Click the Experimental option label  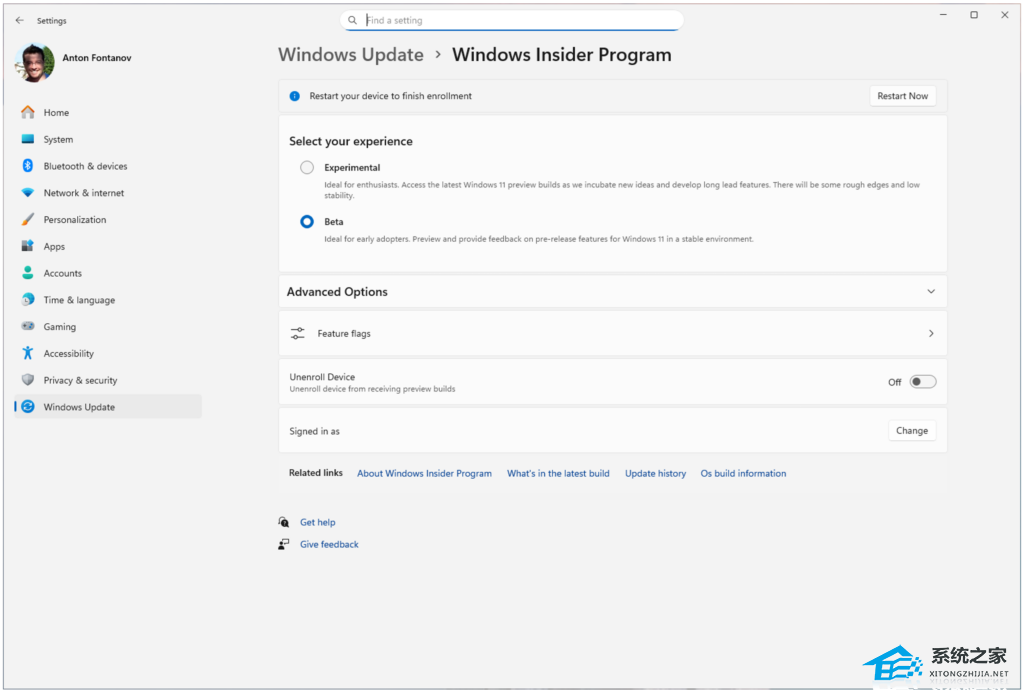[x=352, y=168]
